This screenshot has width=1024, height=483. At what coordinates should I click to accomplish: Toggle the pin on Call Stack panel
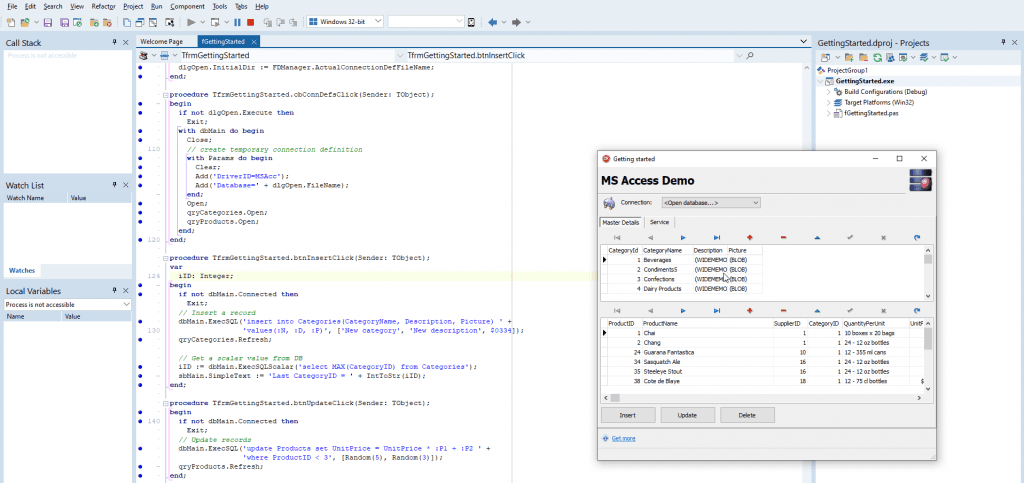coord(115,42)
